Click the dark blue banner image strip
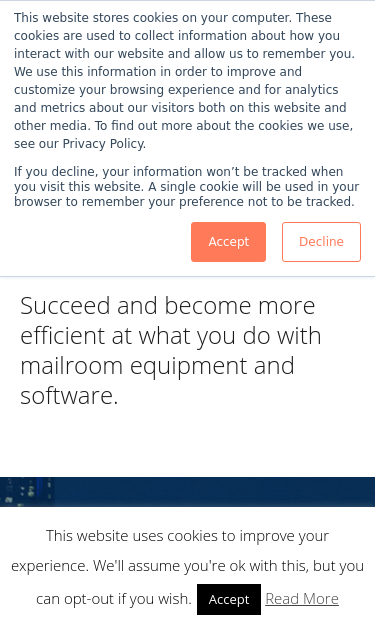Screen dimensions: 375x627 188,492
